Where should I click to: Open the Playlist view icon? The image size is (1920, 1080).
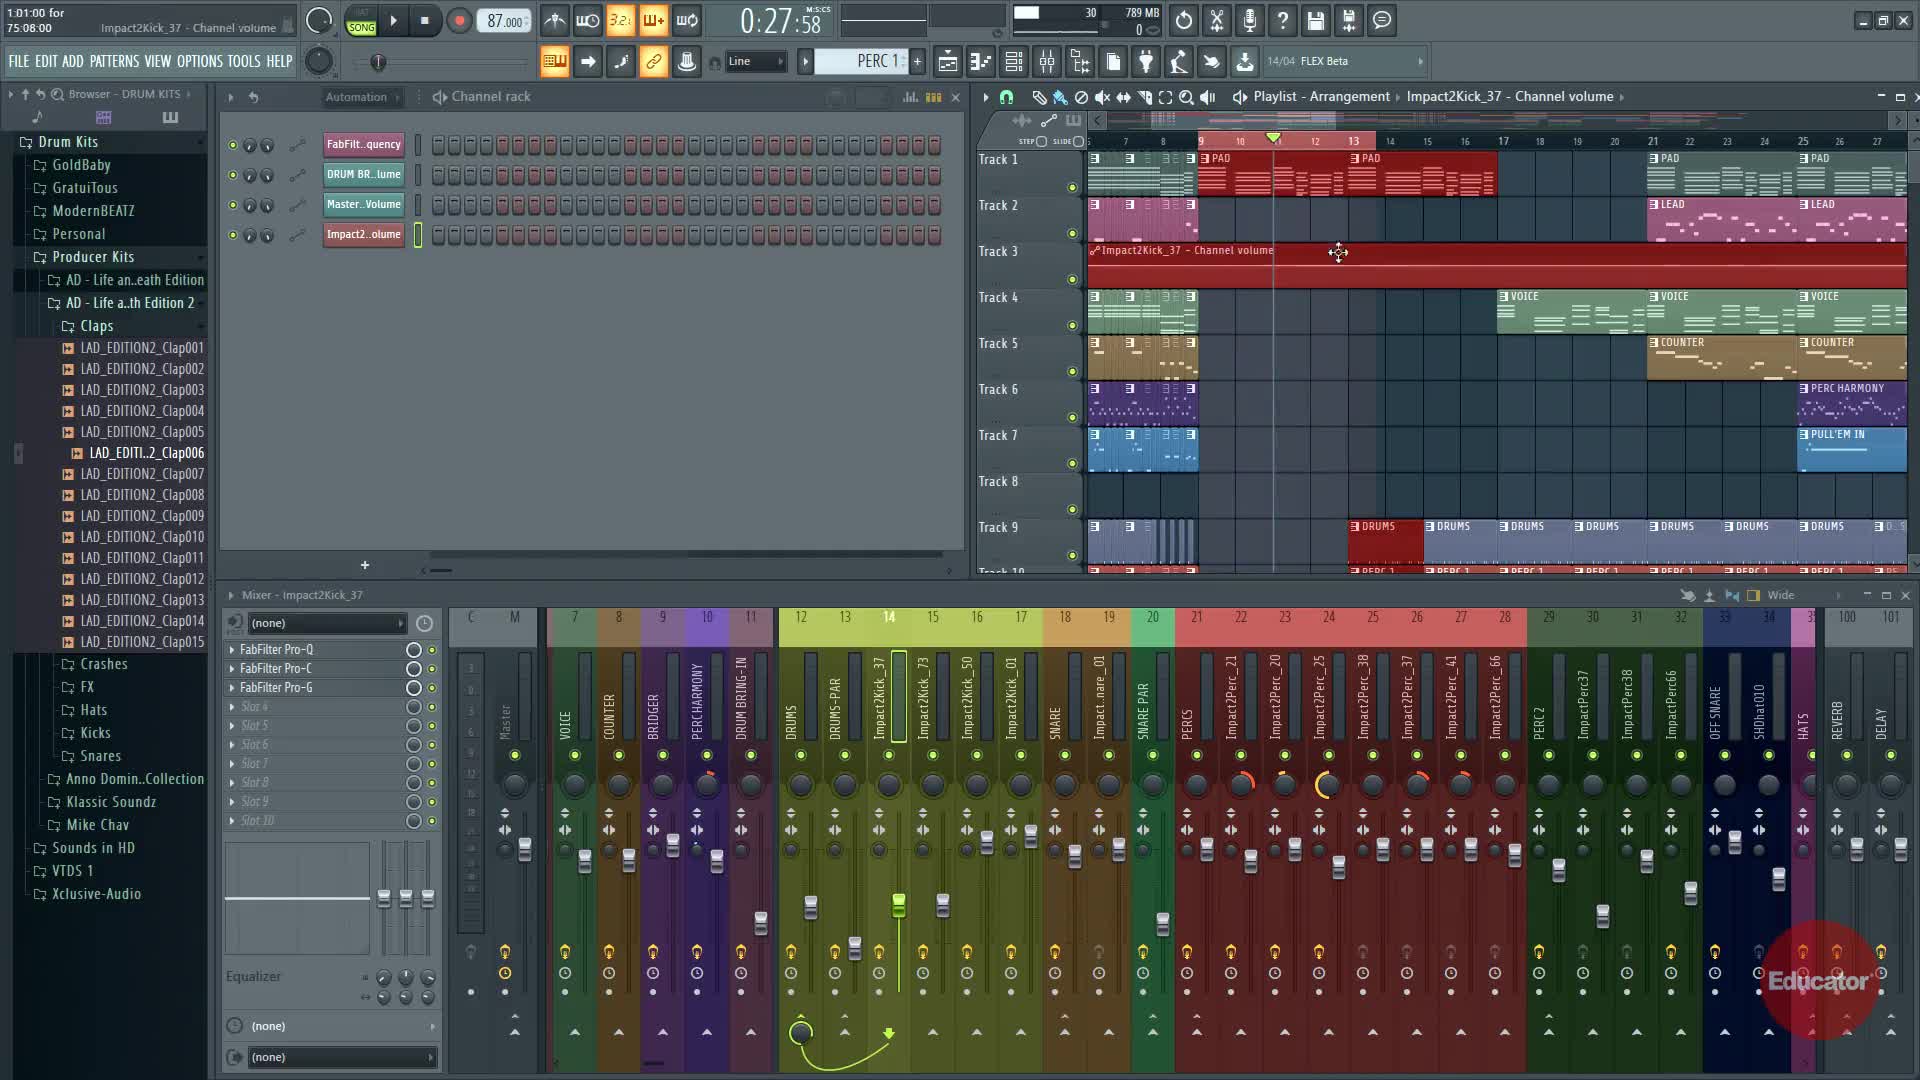click(947, 62)
